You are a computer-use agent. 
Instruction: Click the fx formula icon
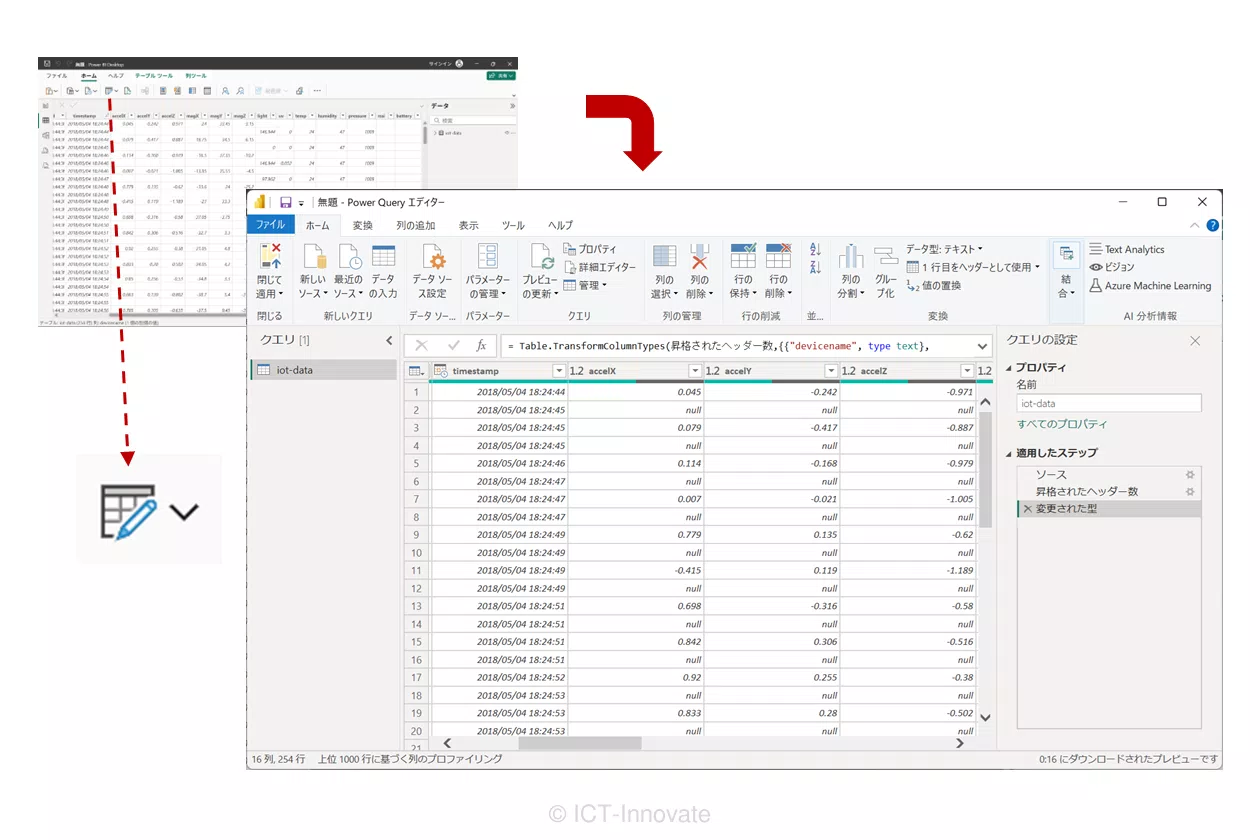(x=481, y=345)
